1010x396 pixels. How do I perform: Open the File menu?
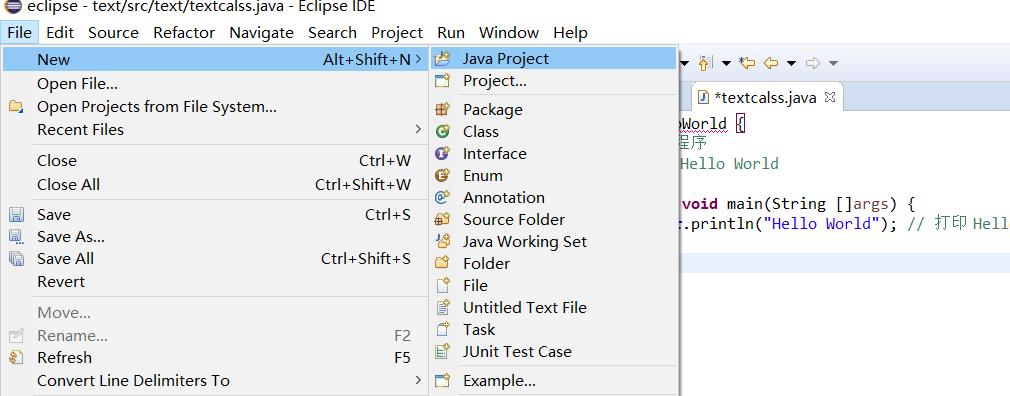pos(19,32)
